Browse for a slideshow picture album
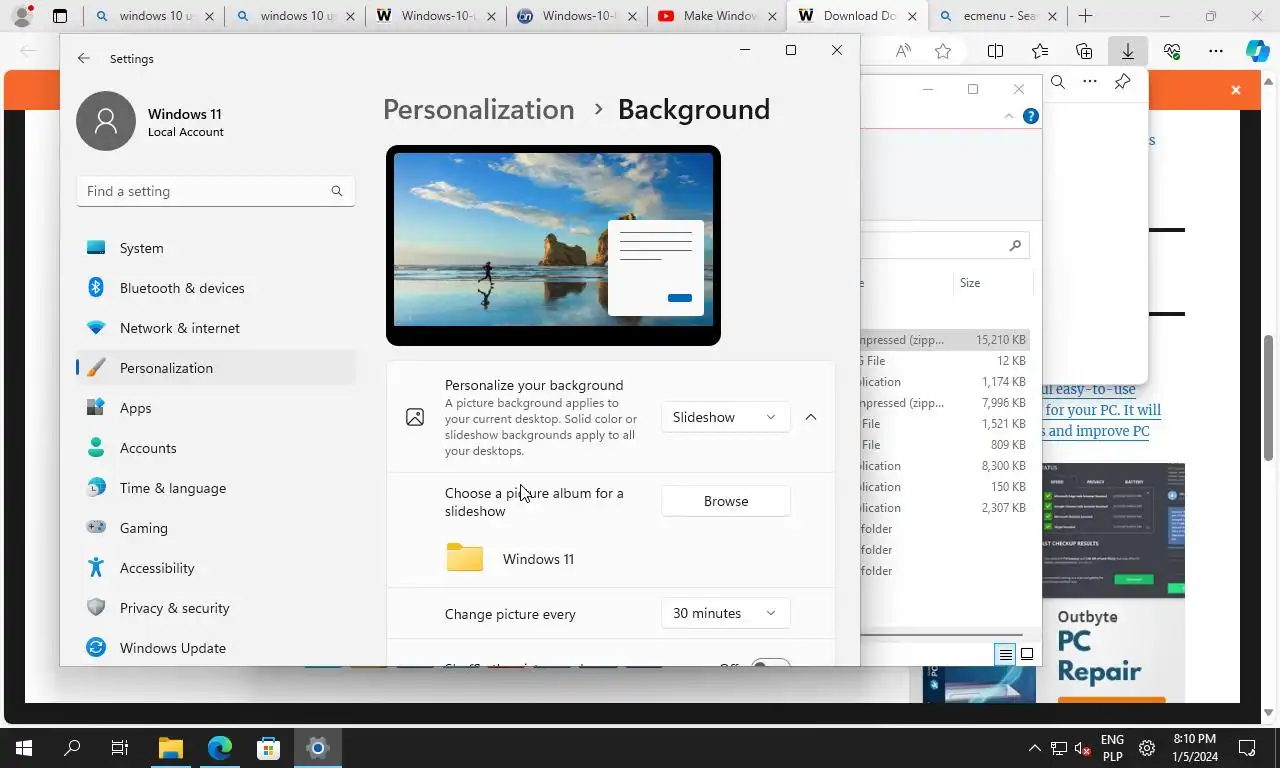Image resolution: width=1280 pixels, height=768 pixels. (726, 501)
